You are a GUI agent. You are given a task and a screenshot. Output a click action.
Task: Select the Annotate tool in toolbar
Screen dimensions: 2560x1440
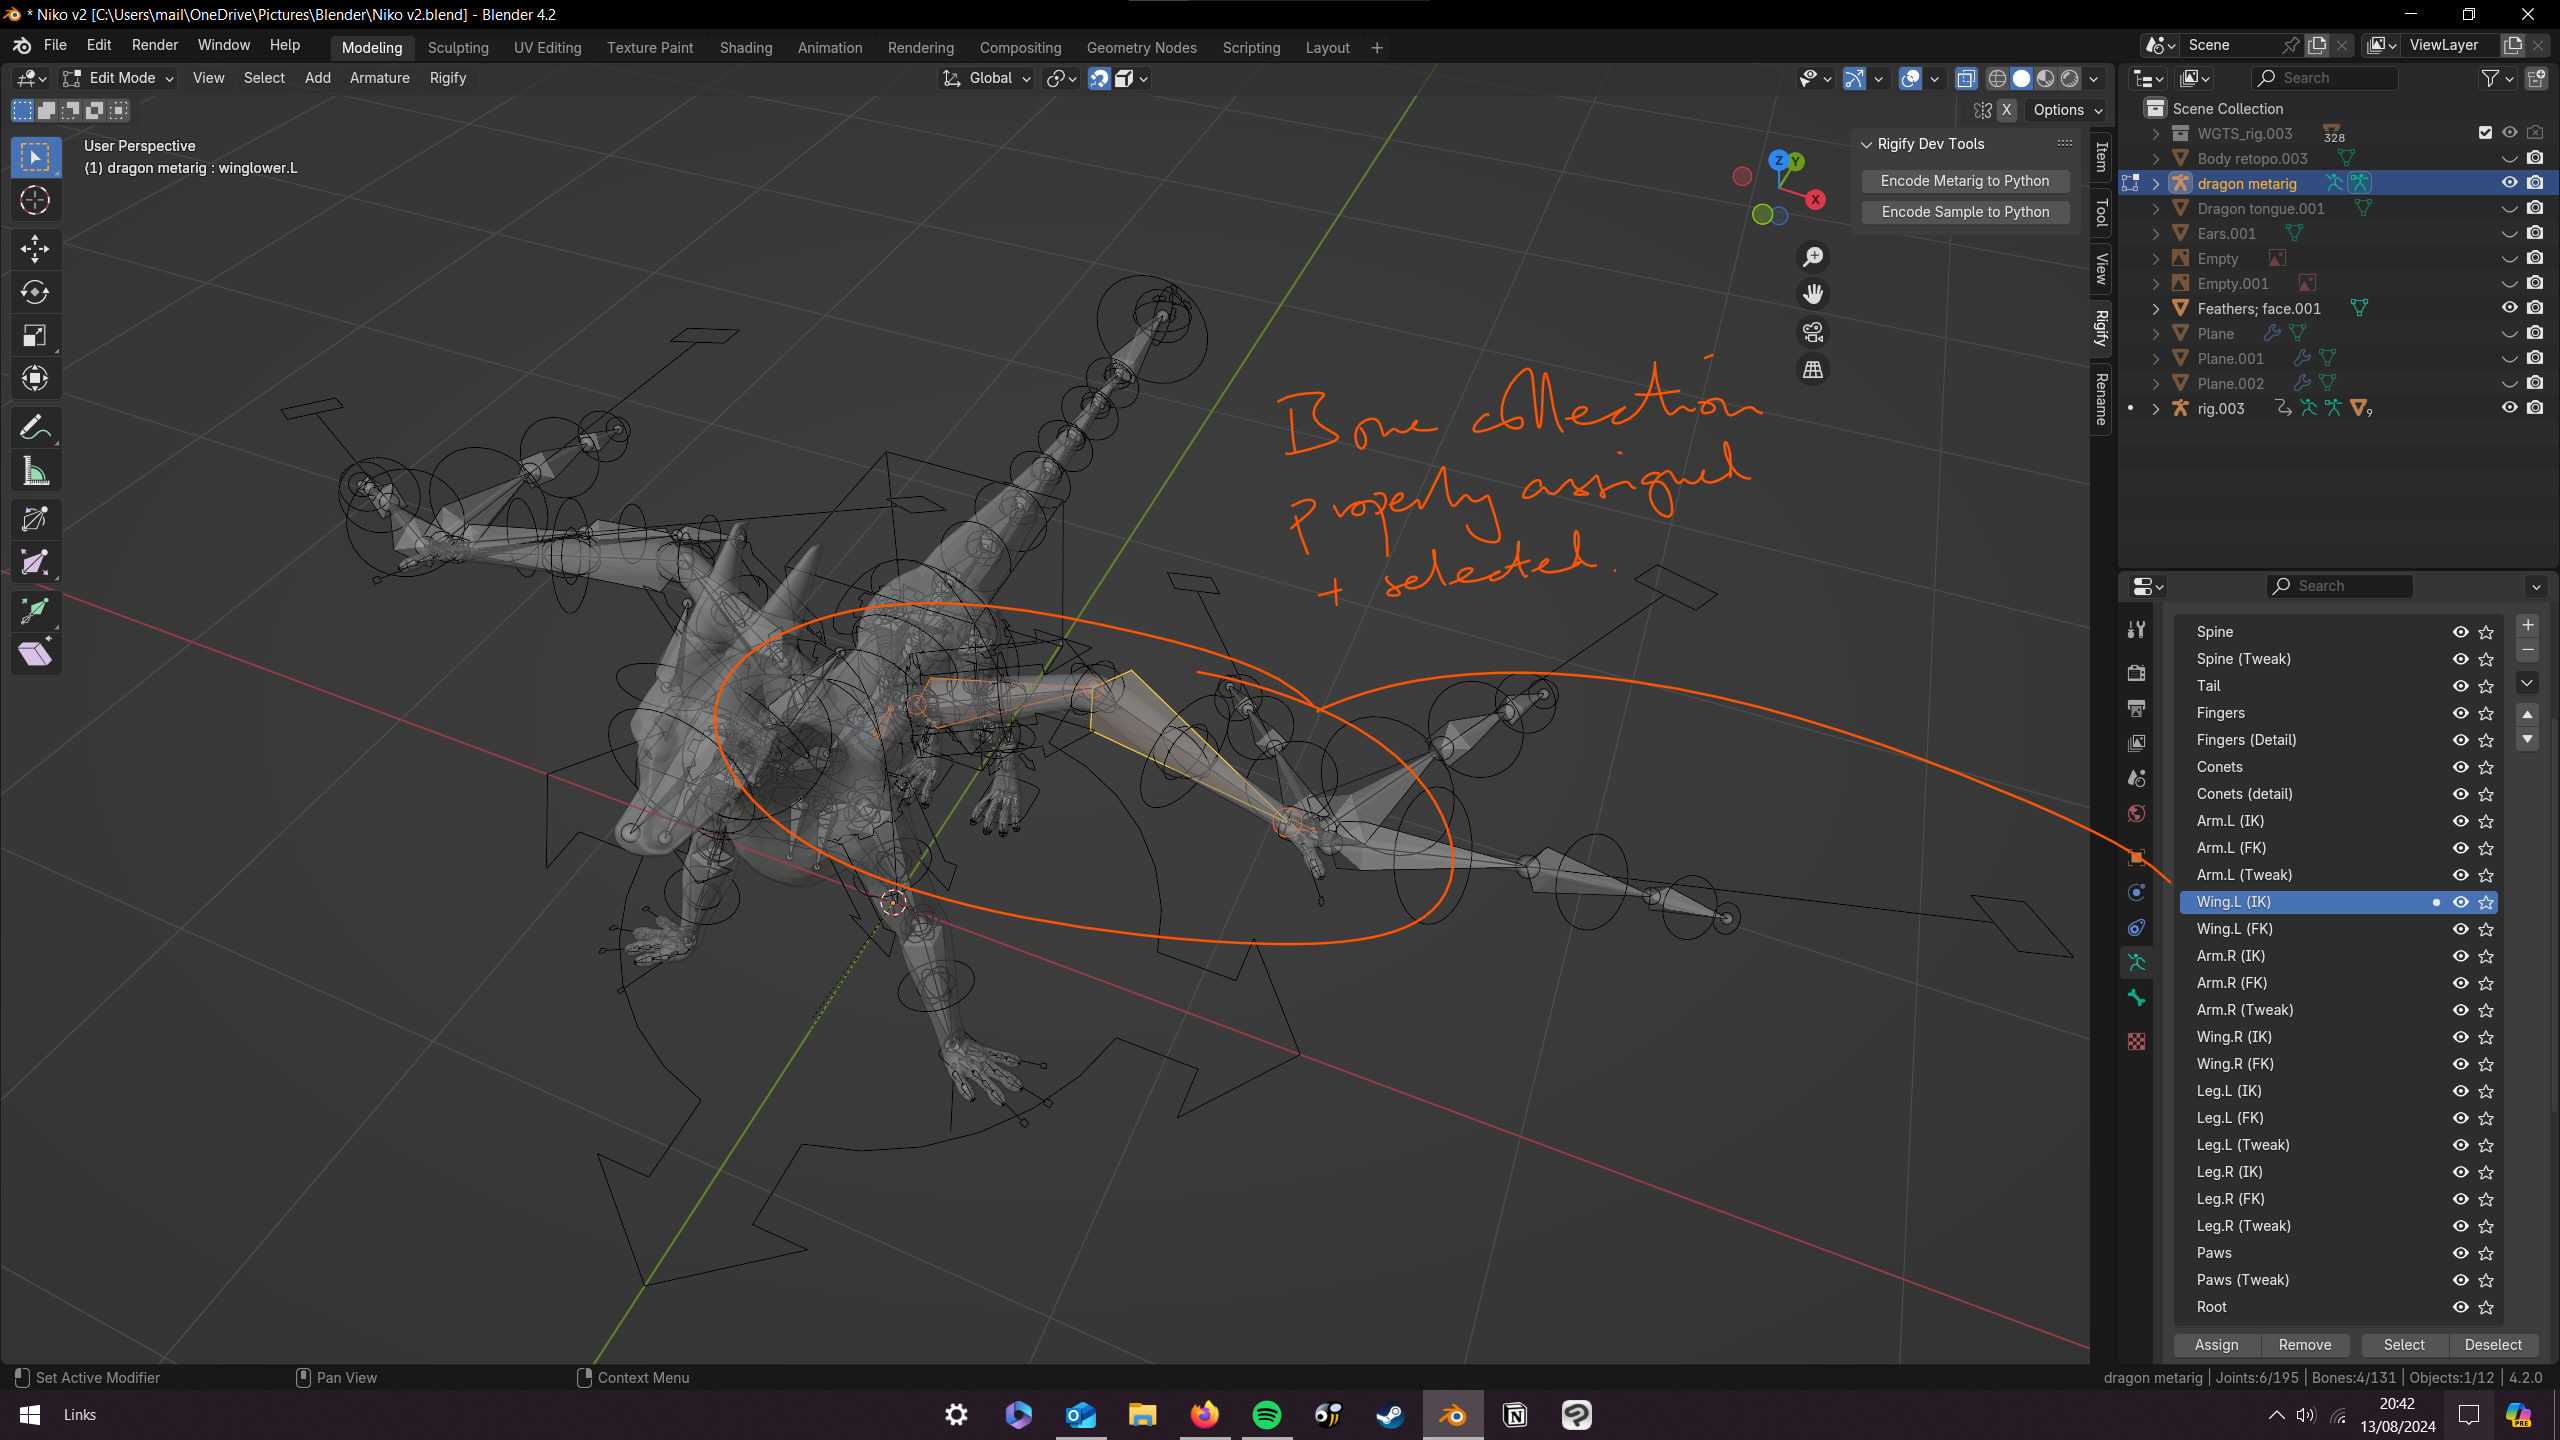coord(35,427)
